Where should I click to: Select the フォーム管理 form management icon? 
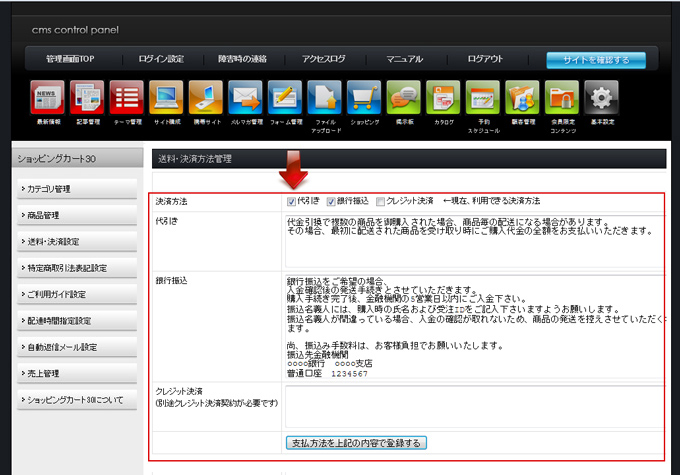pos(285,98)
